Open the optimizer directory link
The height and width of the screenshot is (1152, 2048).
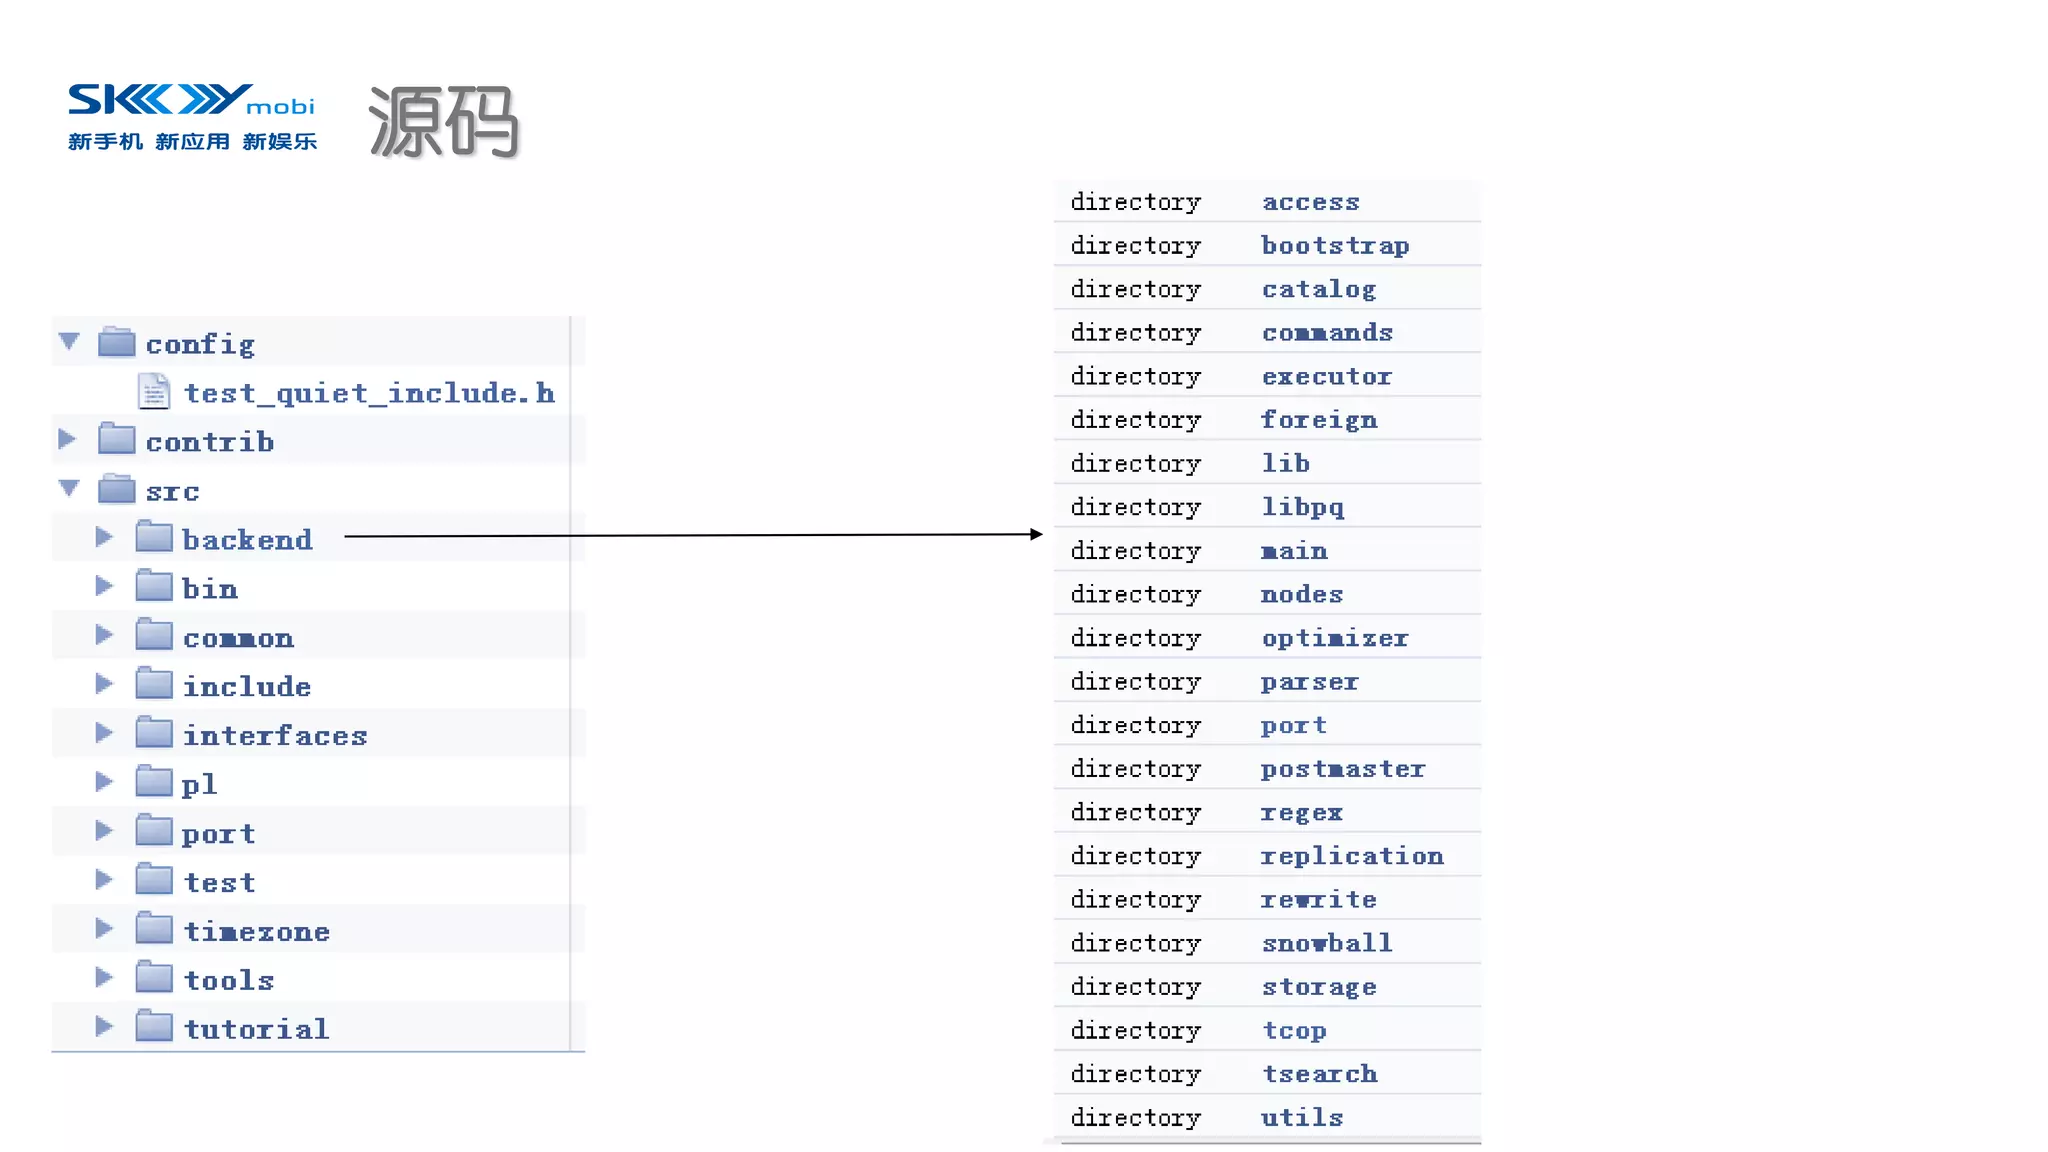(x=1334, y=638)
